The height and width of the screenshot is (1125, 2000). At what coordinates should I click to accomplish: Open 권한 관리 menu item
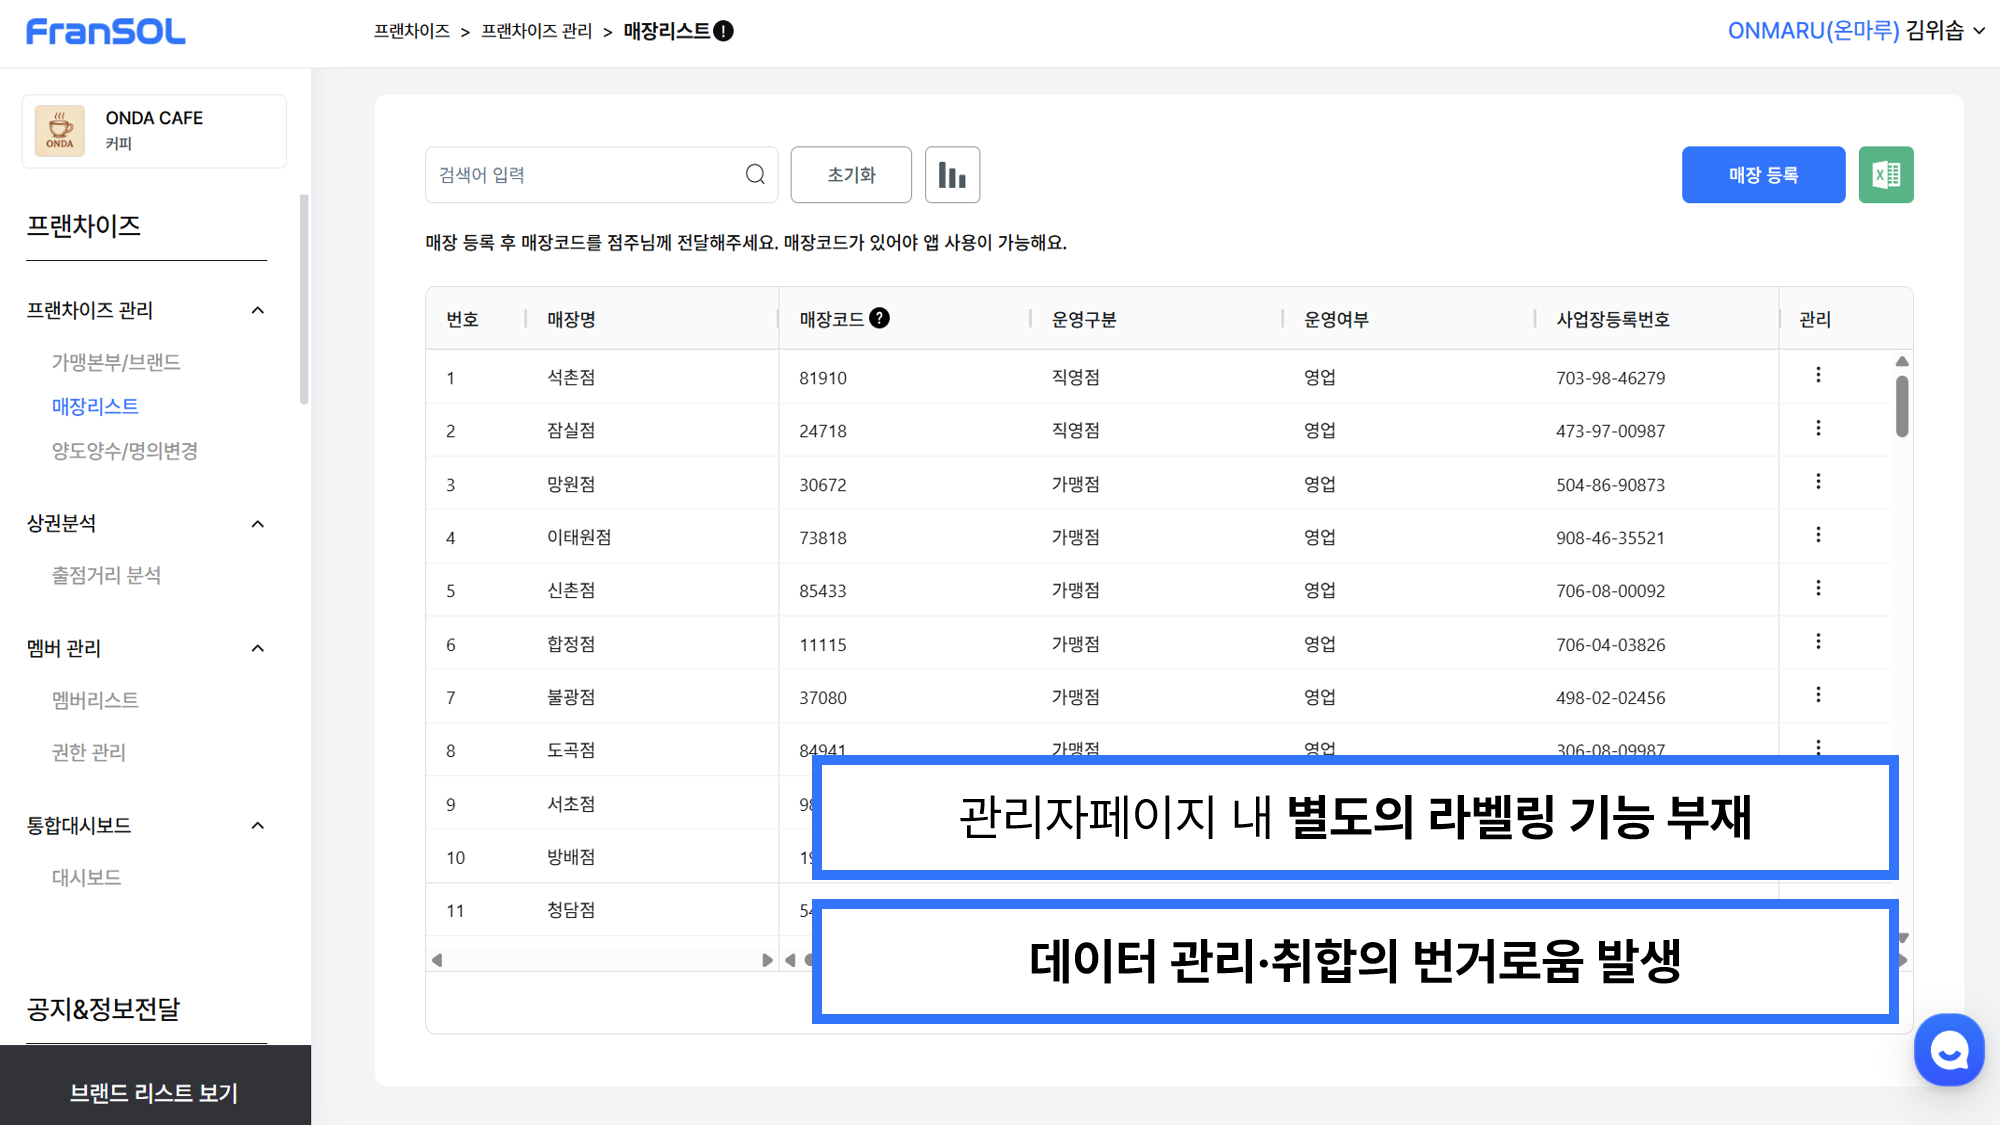coord(89,752)
